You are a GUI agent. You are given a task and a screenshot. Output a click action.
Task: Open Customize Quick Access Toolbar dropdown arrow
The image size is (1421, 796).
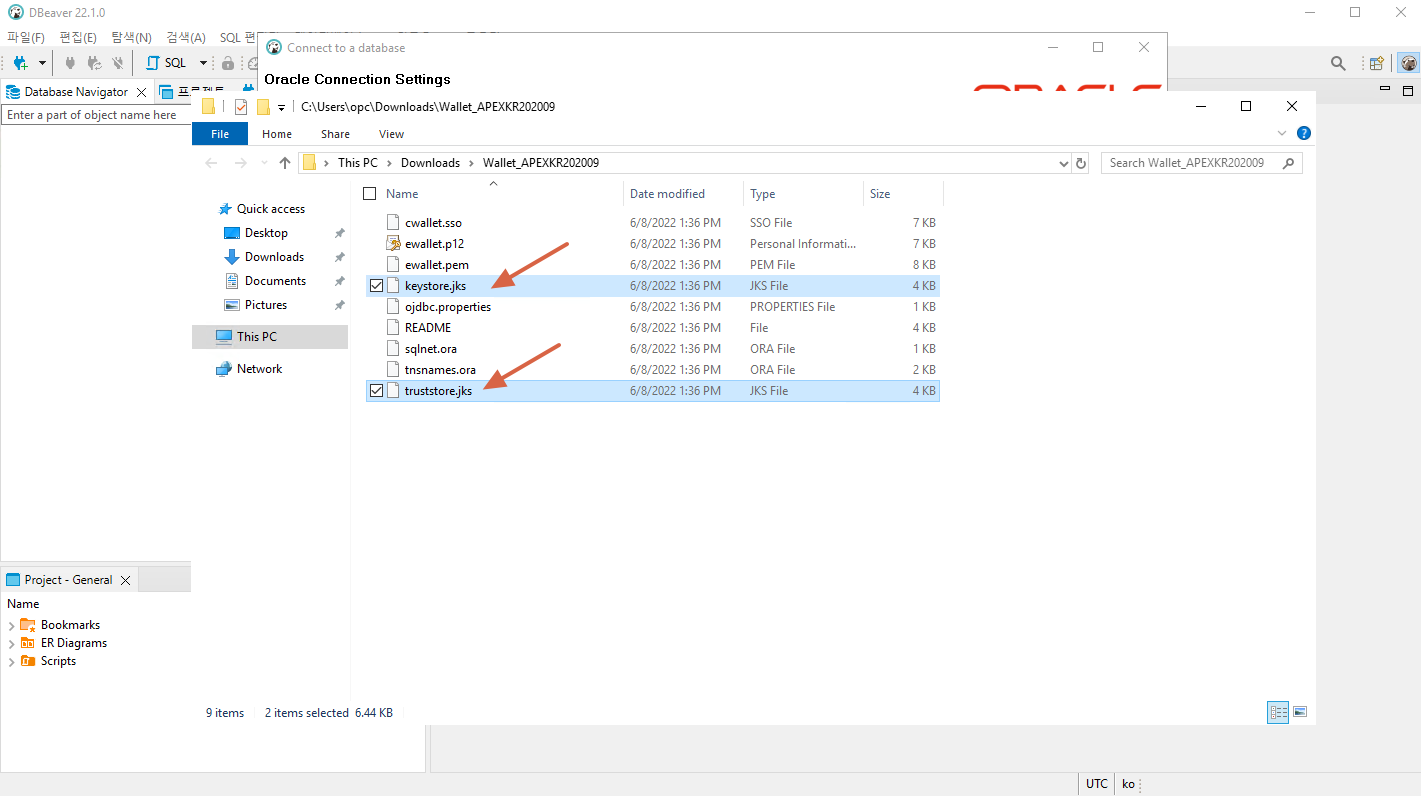(282, 108)
